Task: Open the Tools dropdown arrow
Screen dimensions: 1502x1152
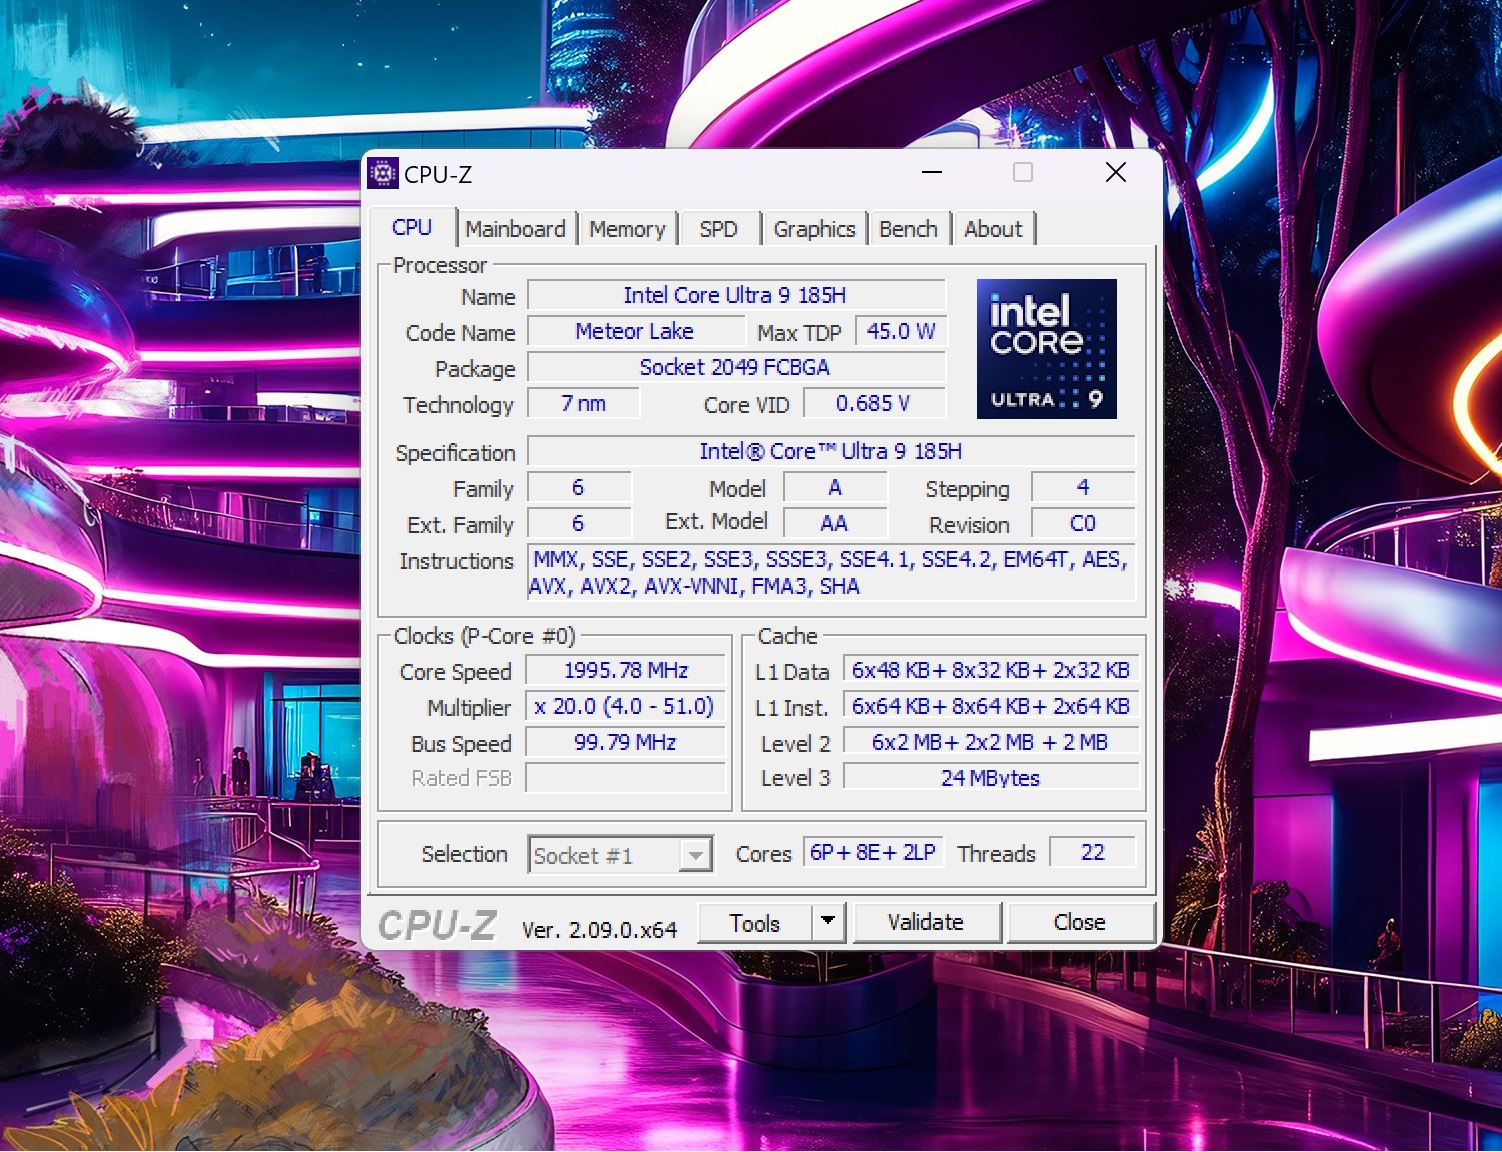Action: tap(827, 921)
